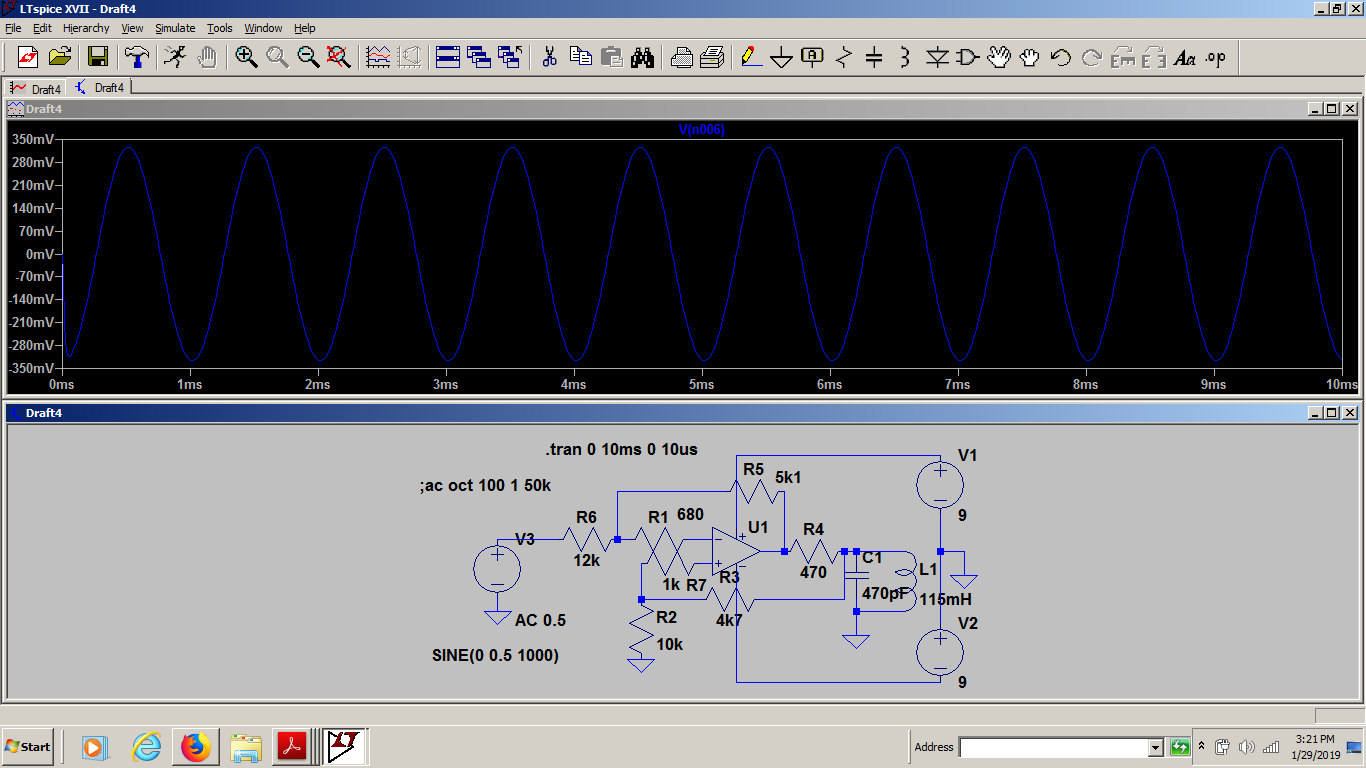This screenshot has width=1366, height=768.
Task: Click the 115mH inductor value
Action: coord(946,600)
